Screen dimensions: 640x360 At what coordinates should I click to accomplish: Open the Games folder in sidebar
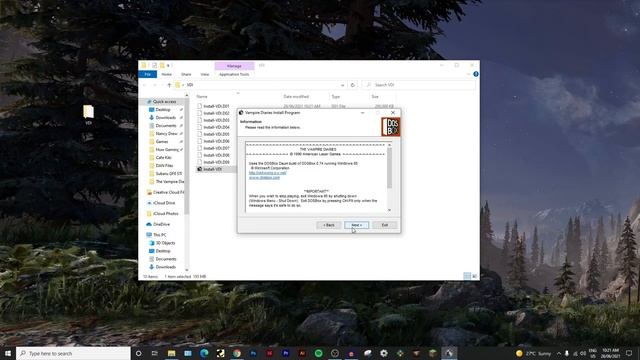[x=162, y=142]
